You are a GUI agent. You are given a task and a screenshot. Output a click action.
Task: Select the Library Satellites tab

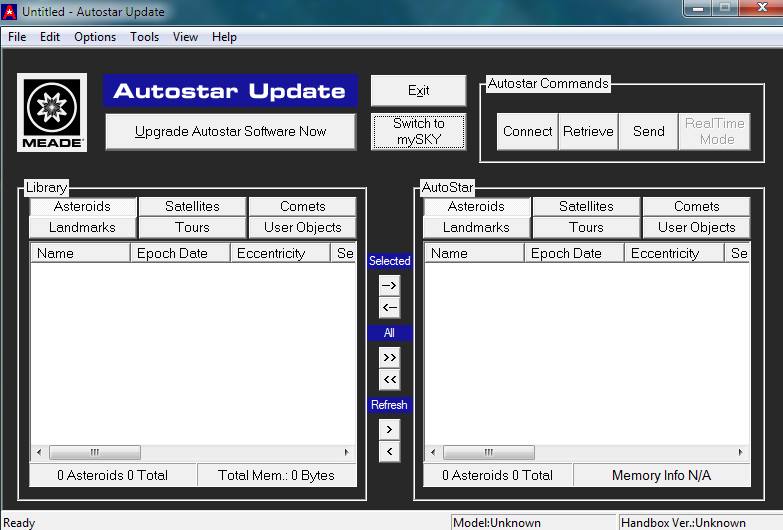tap(192, 206)
